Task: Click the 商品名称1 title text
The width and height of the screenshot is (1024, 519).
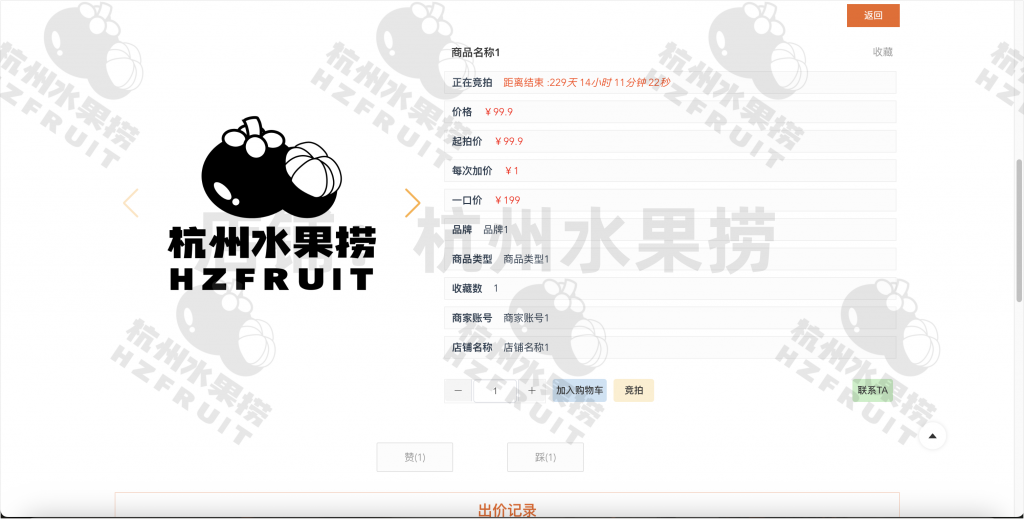Action: click(x=475, y=52)
